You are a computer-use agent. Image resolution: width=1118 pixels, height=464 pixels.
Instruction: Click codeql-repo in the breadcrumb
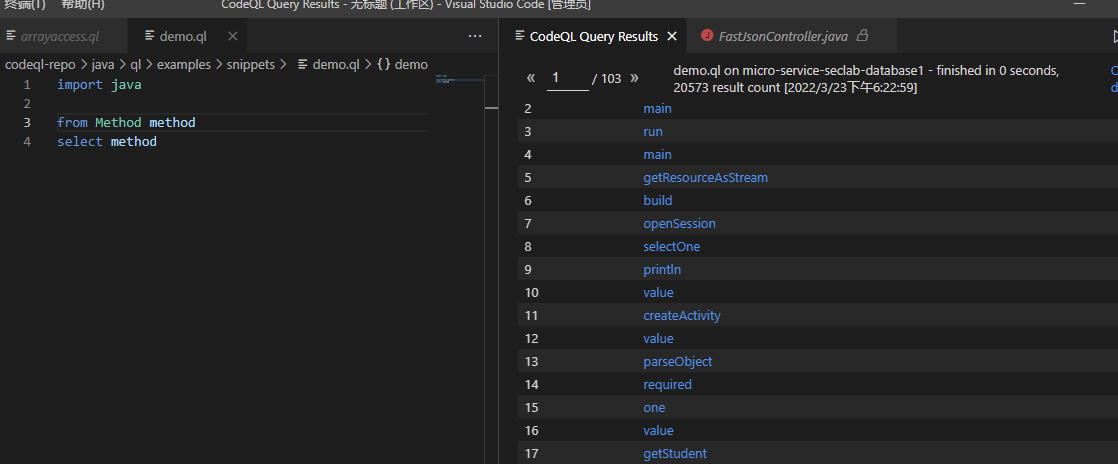pyautogui.click(x=40, y=64)
